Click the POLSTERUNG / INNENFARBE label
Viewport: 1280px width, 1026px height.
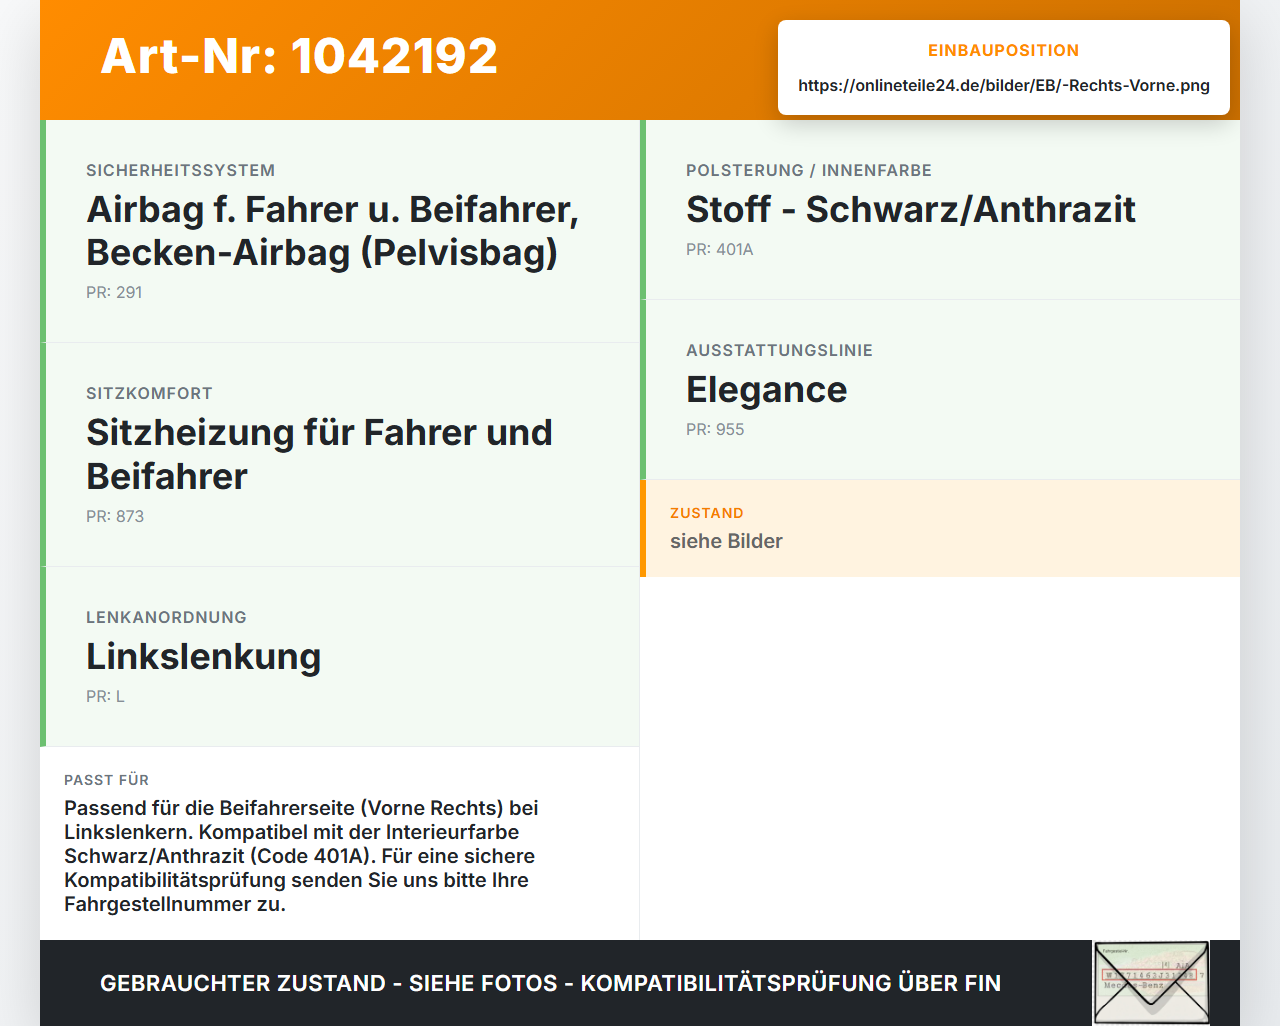click(x=809, y=170)
